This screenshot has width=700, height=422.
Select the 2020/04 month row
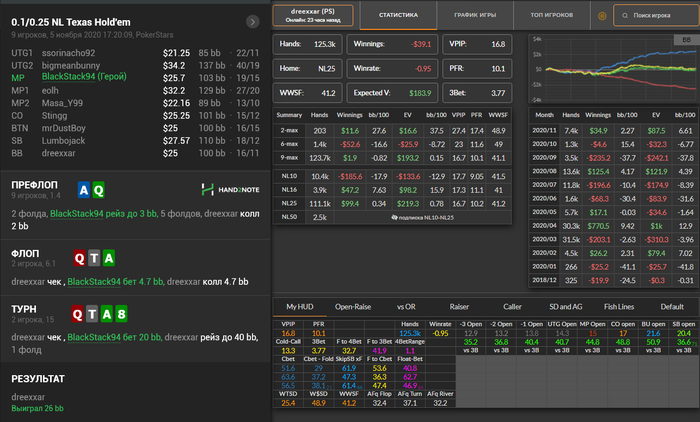(x=545, y=226)
